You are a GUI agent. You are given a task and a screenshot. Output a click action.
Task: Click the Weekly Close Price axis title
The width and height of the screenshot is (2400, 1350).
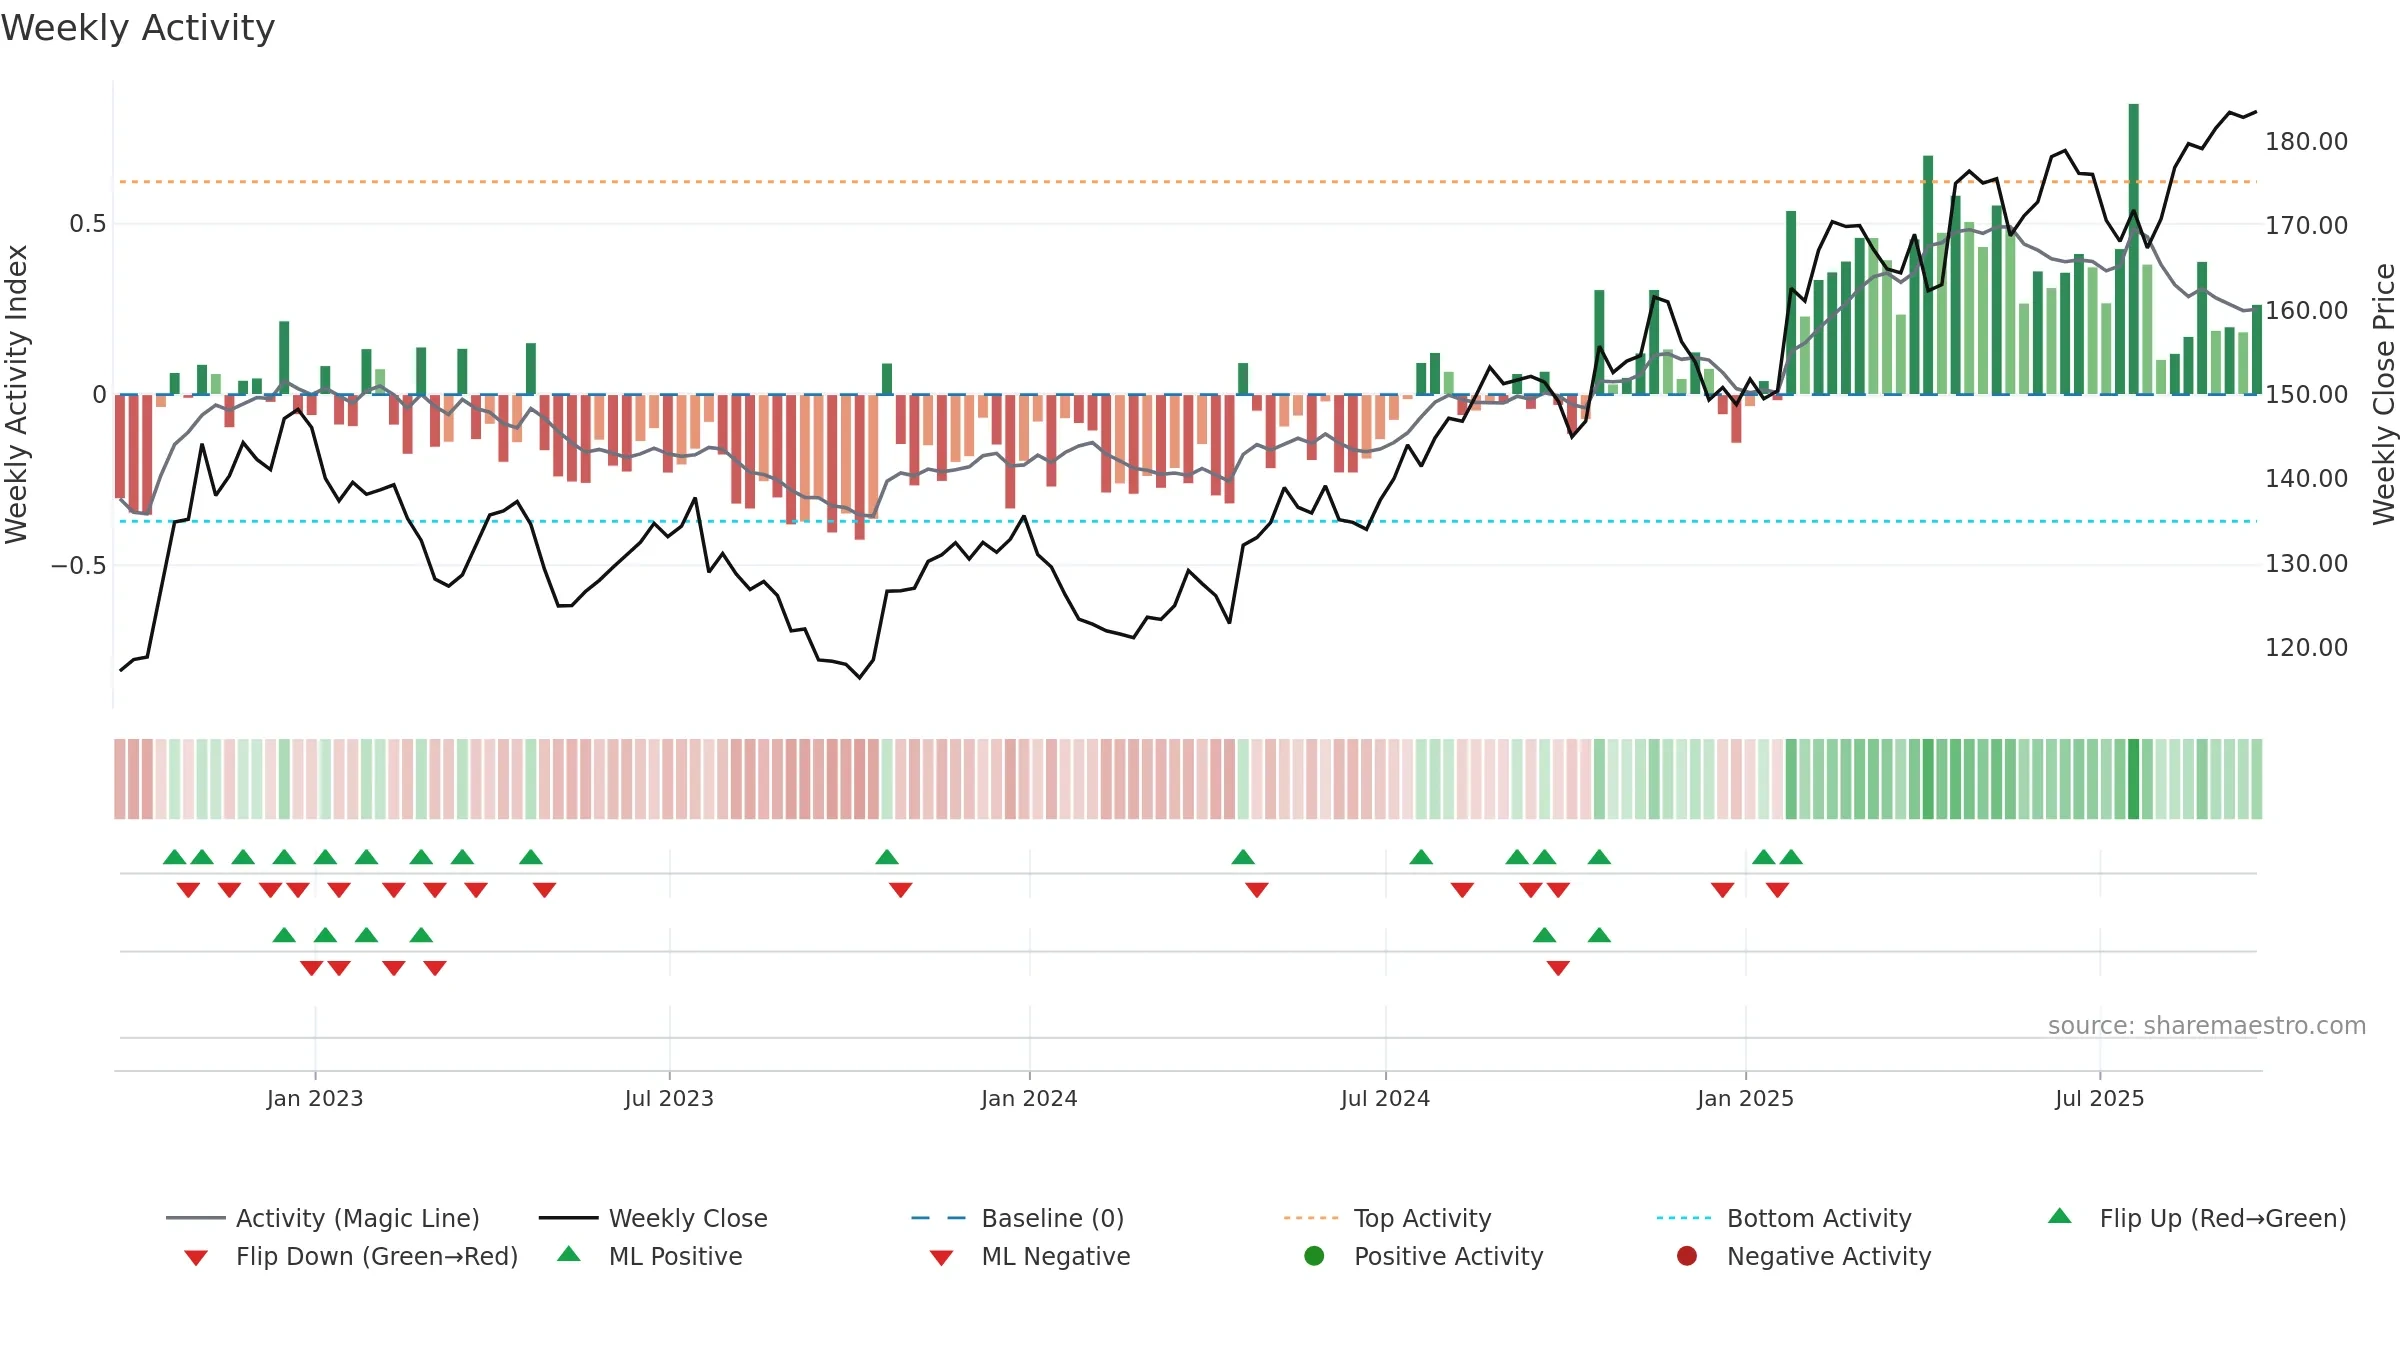[2384, 394]
